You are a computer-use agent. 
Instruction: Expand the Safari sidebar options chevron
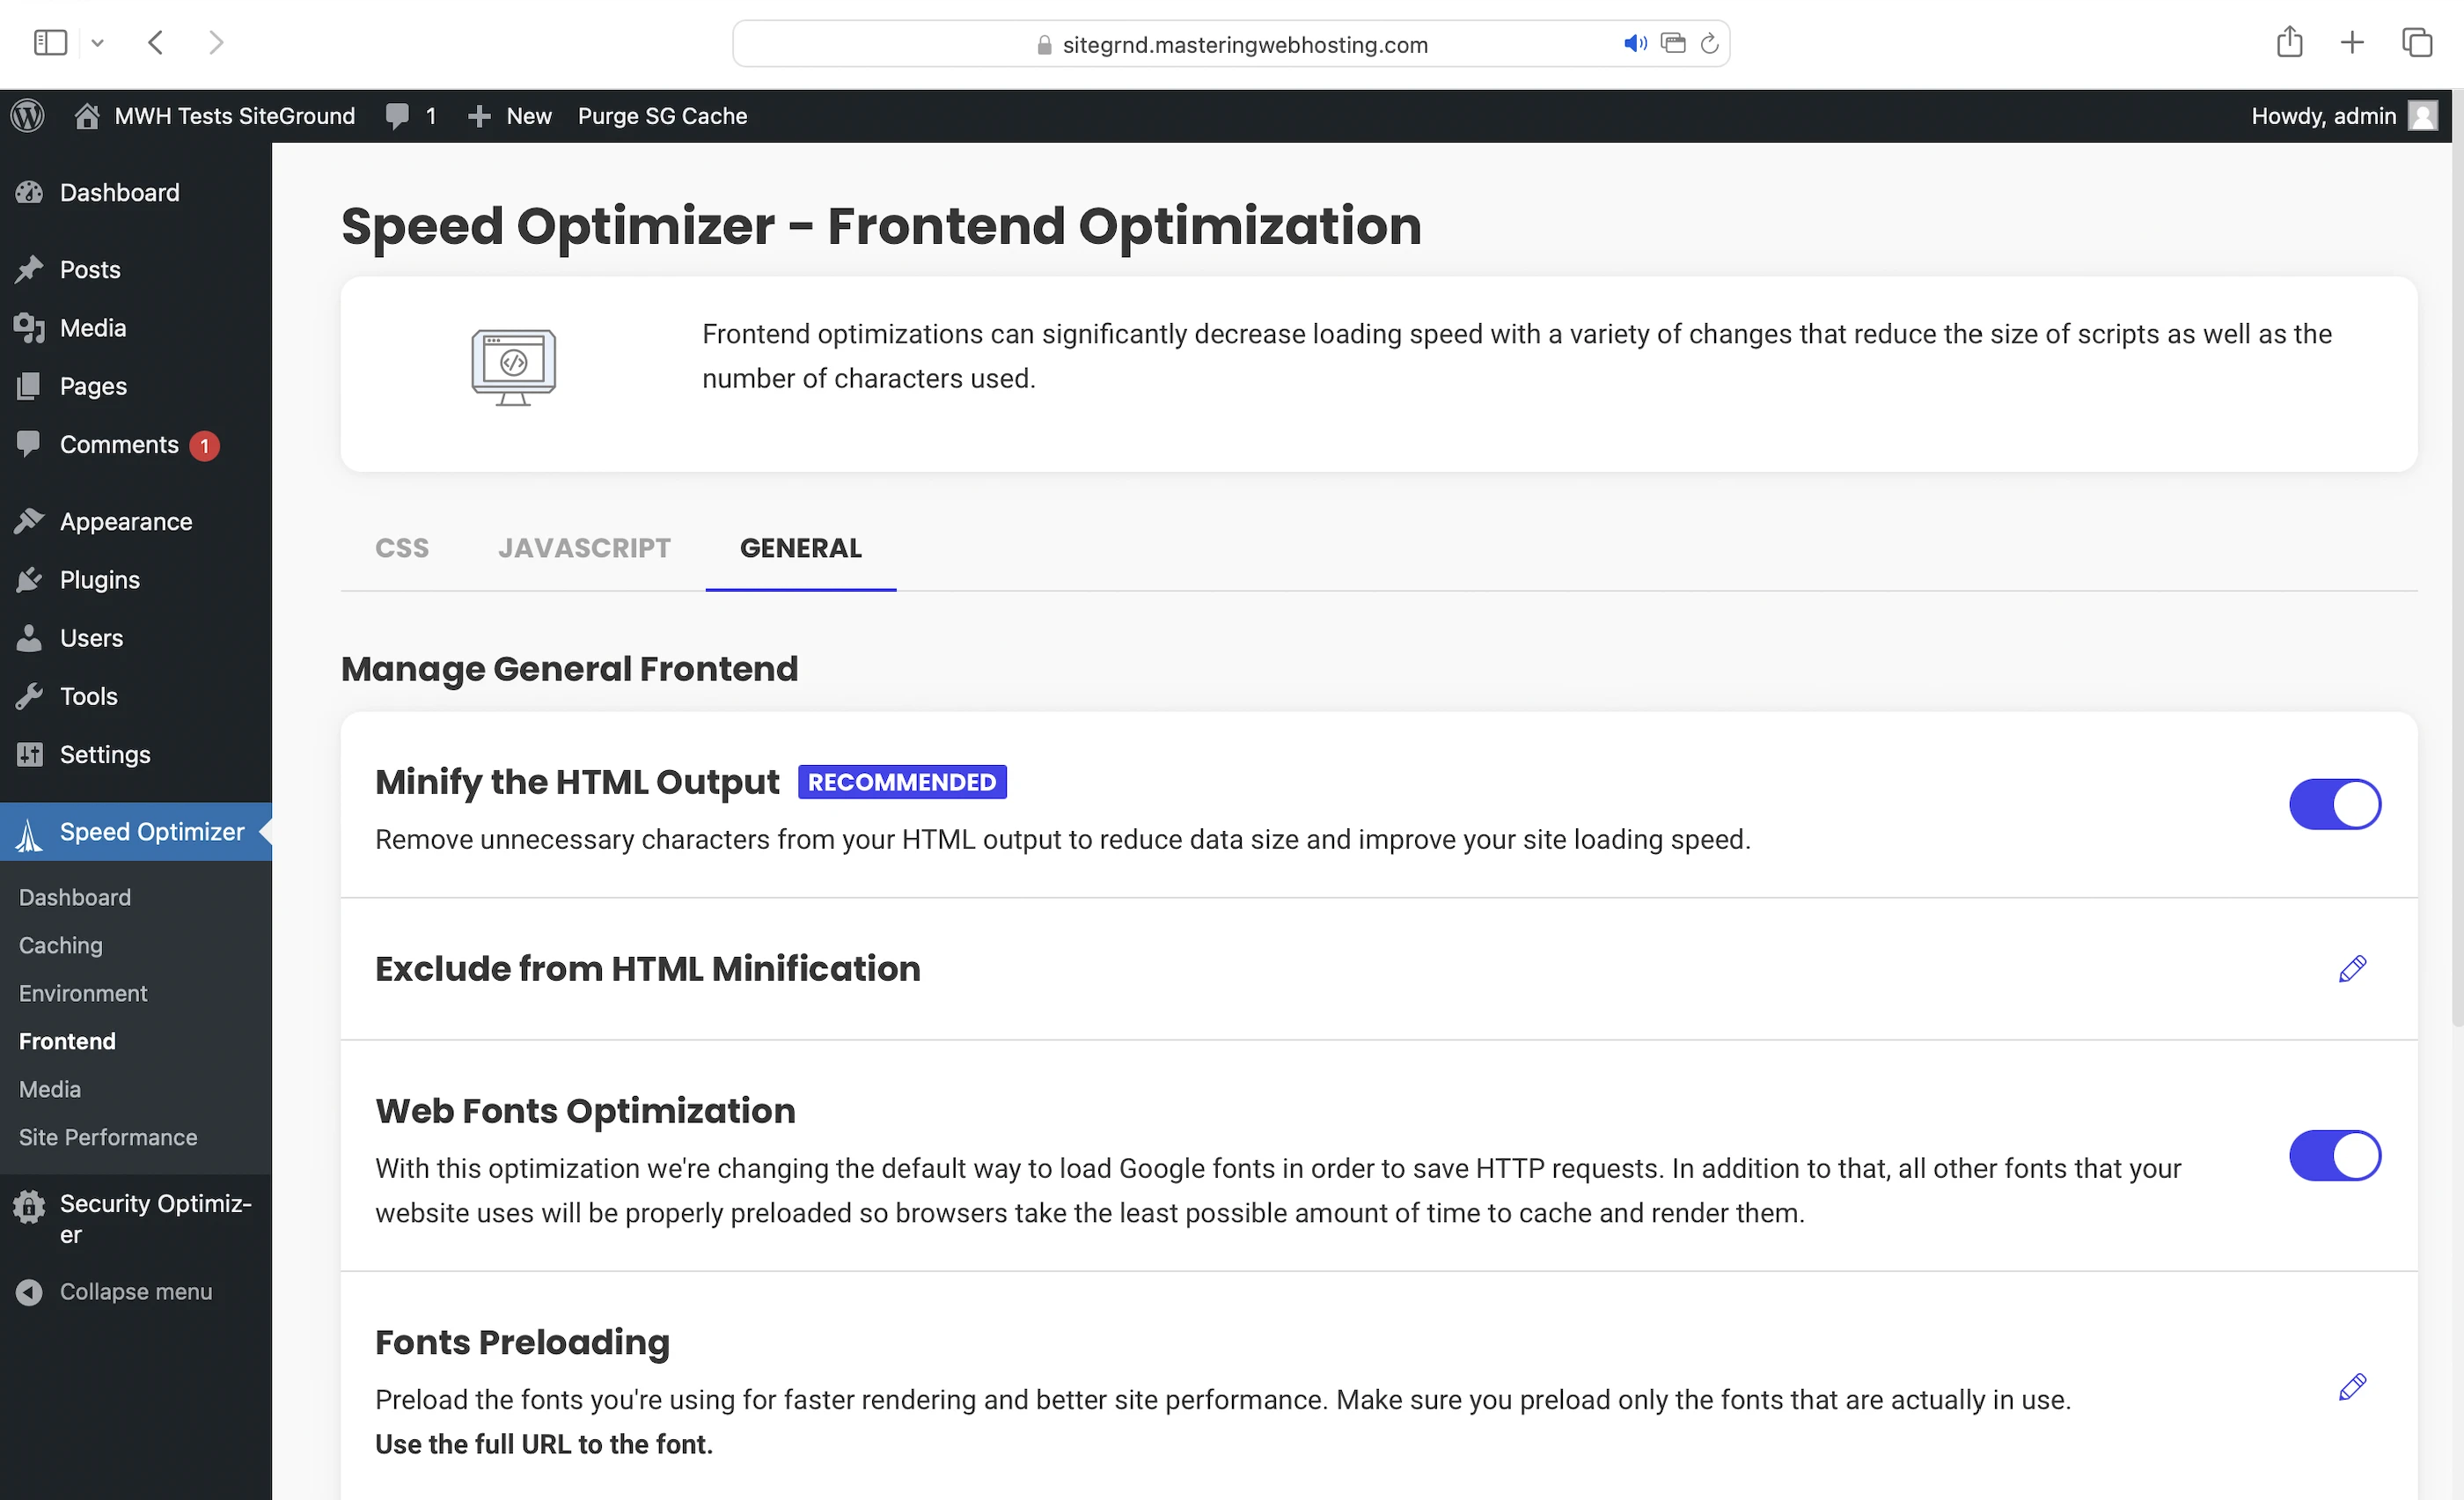coord(97,43)
